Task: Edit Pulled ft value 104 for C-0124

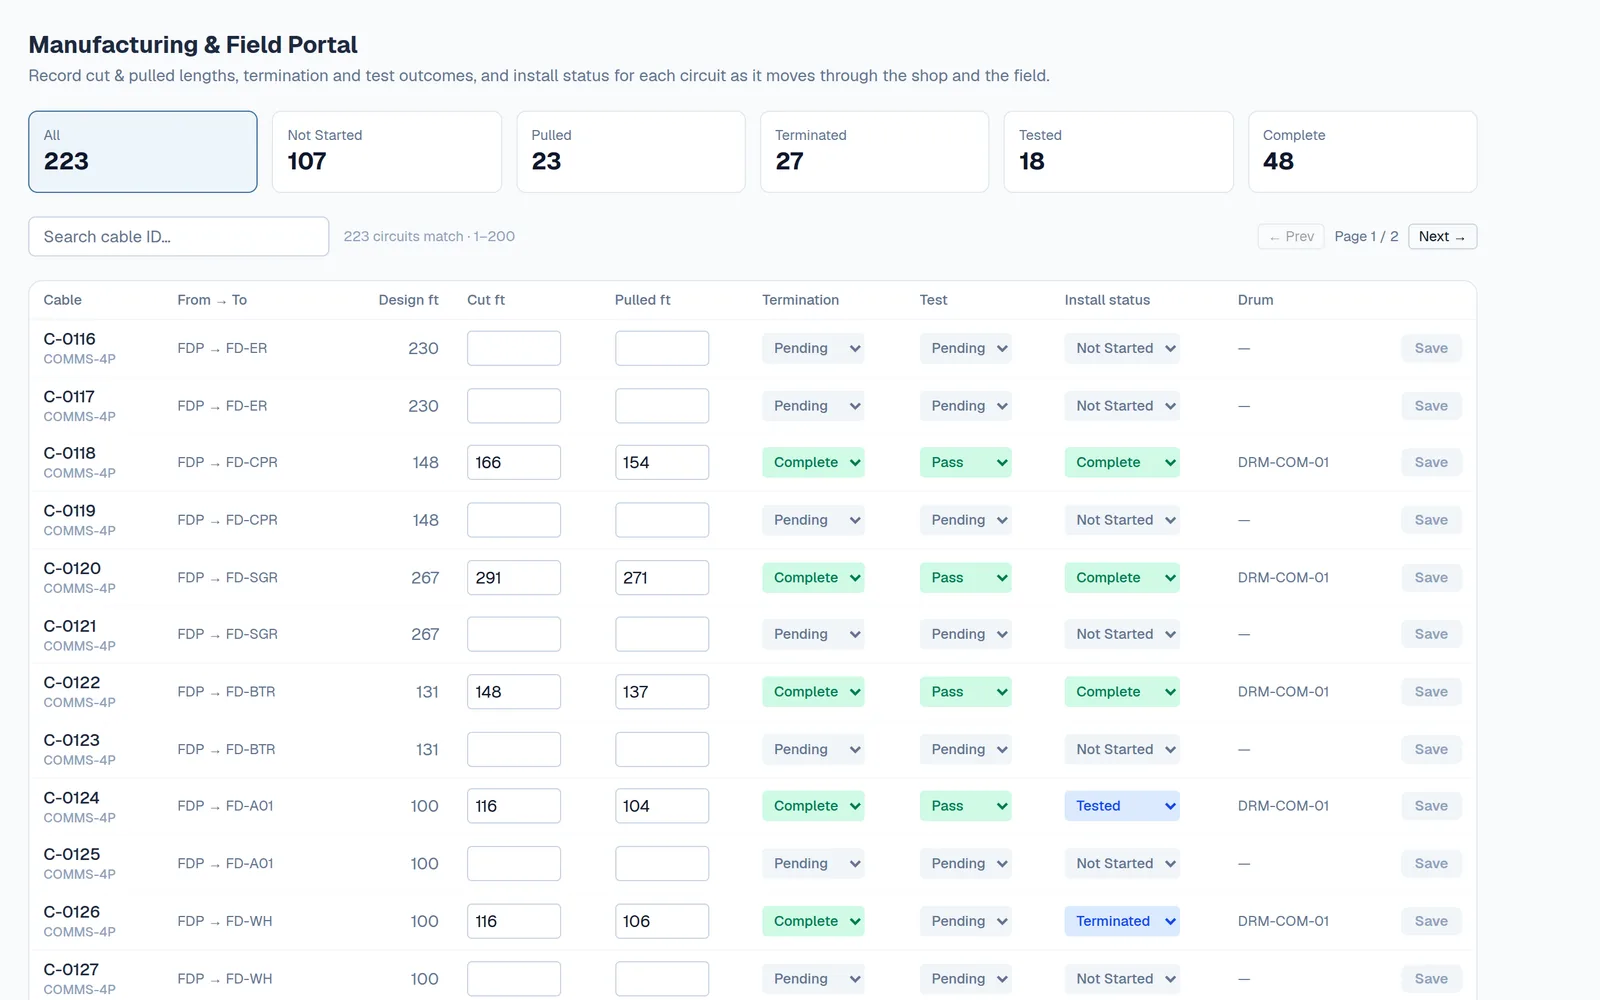Action: coord(662,806)
